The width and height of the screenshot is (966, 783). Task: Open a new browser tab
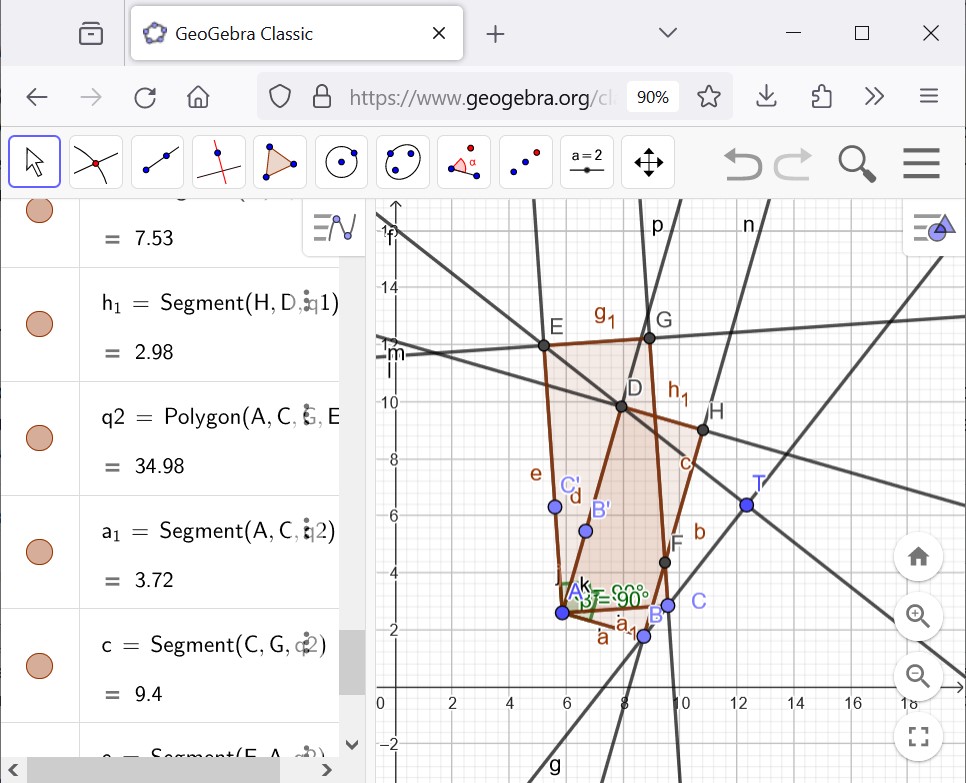coord(495,34)
